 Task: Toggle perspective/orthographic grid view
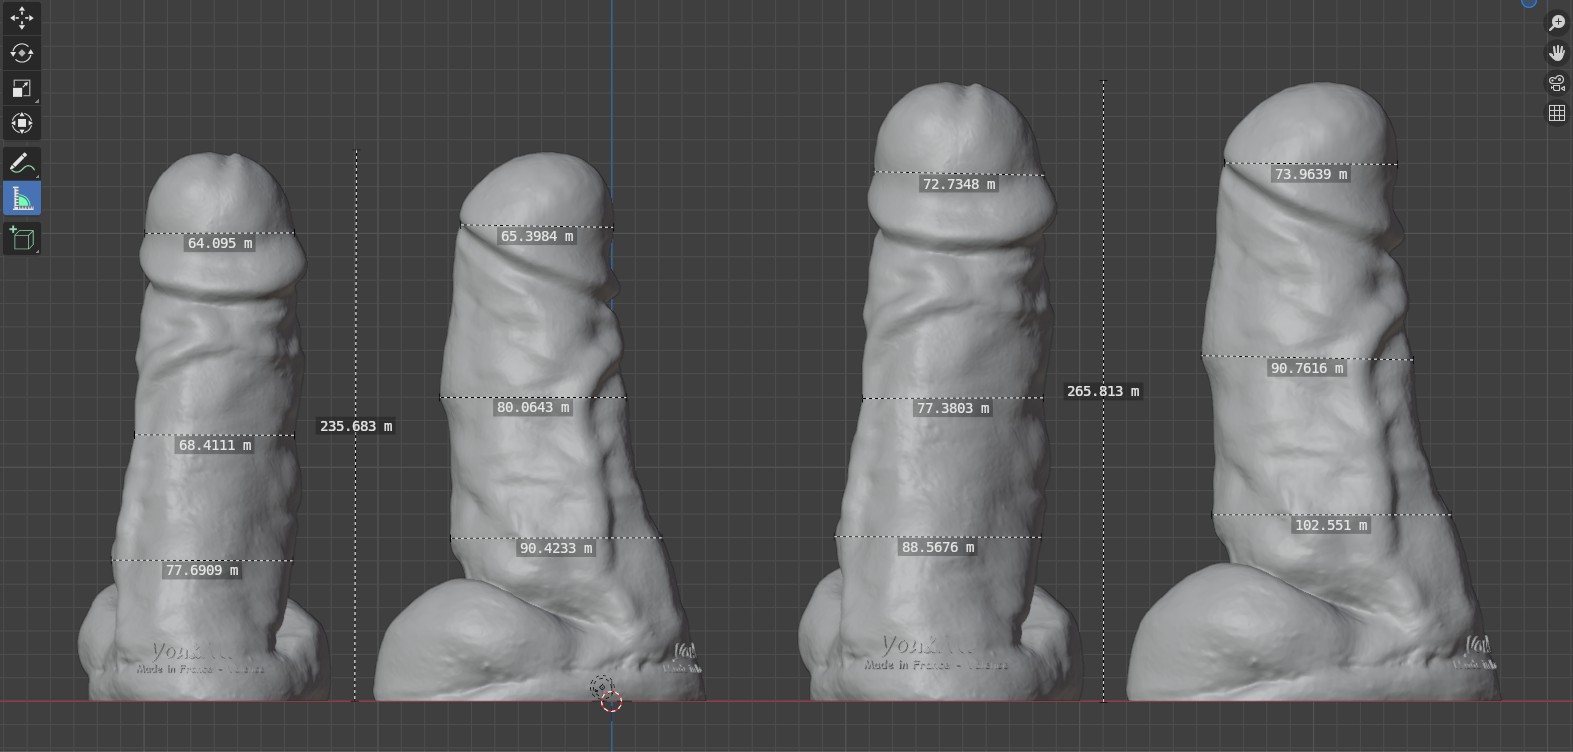click(1557, 113)
